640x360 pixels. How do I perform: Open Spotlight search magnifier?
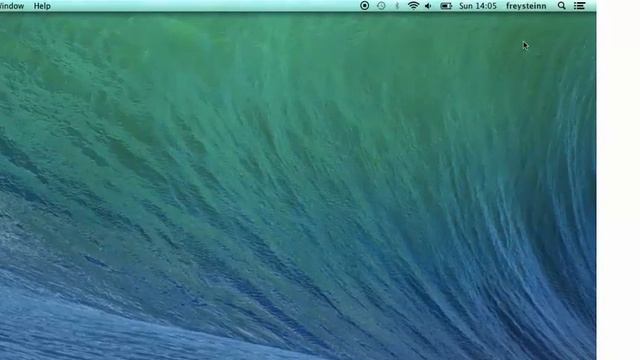(x=562, y=6)
